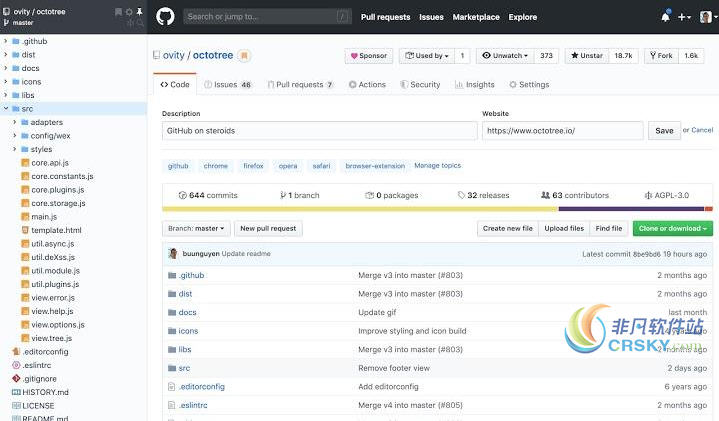Open the notifications bell
The width and height of the screenshot is (719, 421).
click(665, 17)
